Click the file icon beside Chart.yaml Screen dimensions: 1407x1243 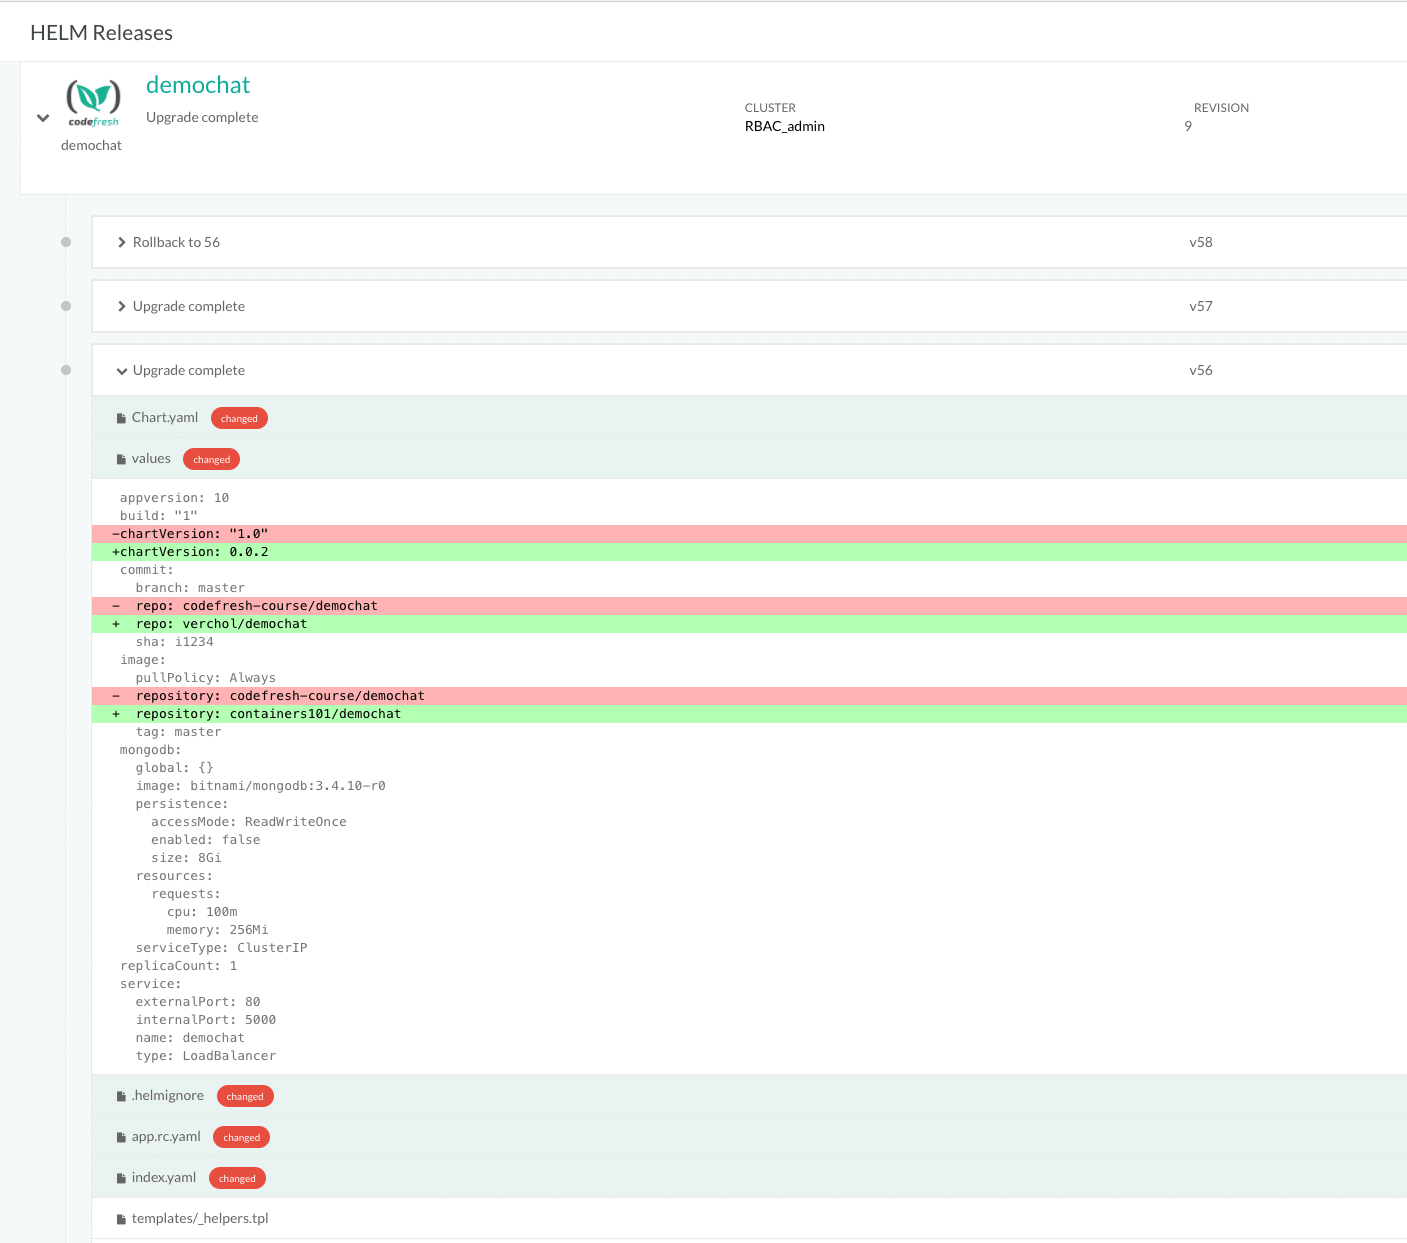tap(121, 419)
